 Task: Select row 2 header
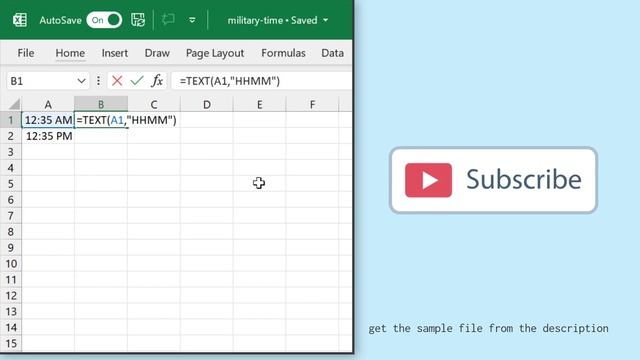[11, 136]
